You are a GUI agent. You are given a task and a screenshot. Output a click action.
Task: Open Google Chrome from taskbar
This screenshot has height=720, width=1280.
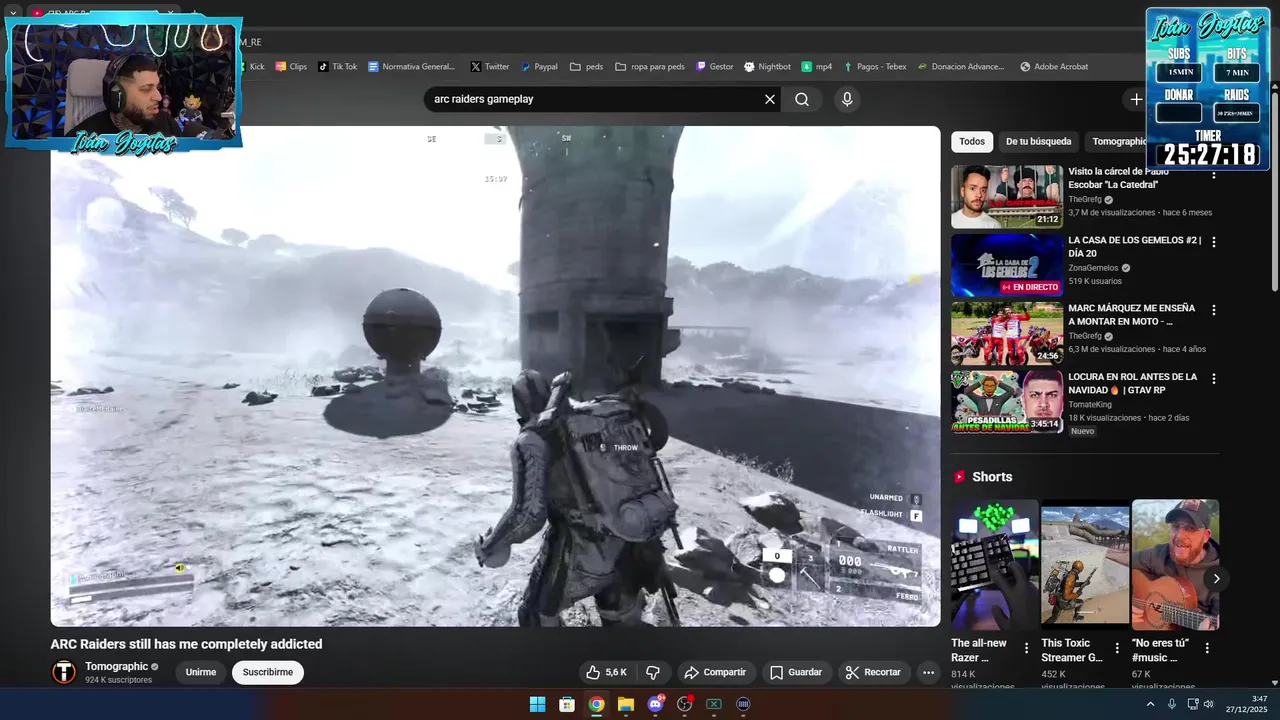(596, 704)
